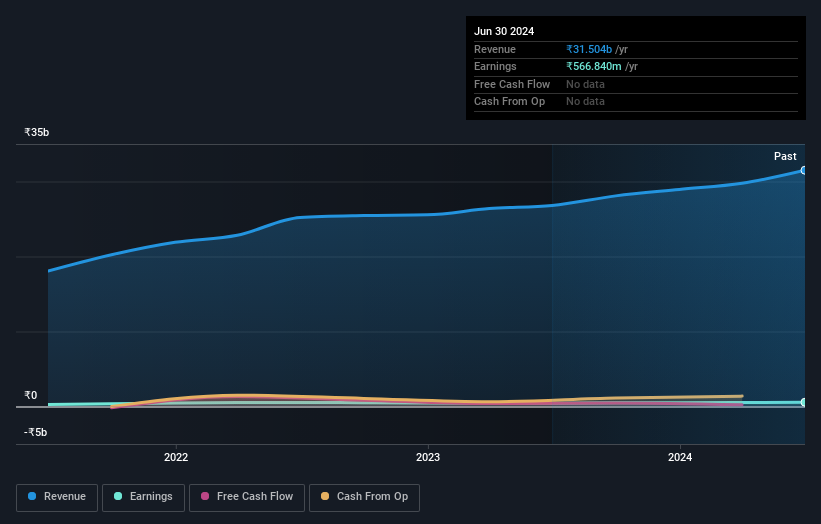Select the revenue endpoint marker at Jun 2024
This screenshot has height=524, width=821.
tap(803, 170)
